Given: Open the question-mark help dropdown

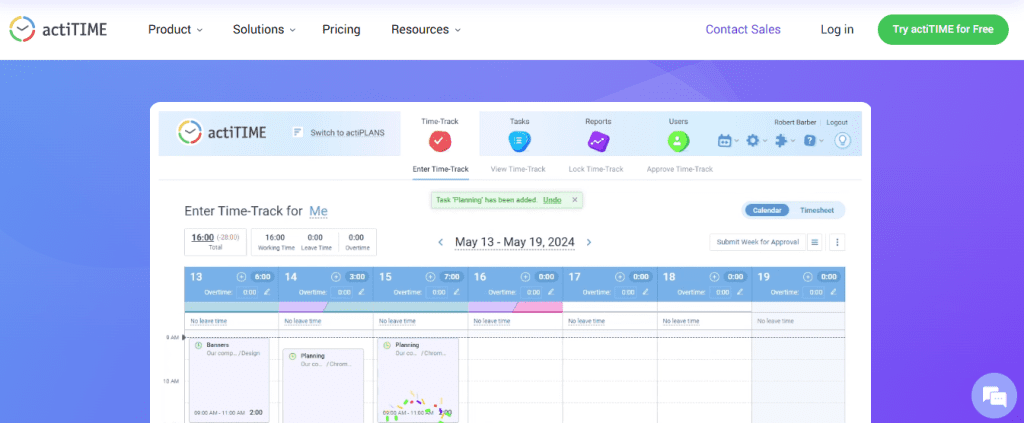Looking at the screenshot, I should [813, 140].
